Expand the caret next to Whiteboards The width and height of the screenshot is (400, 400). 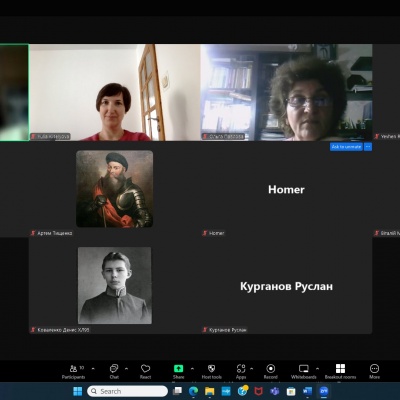[x=317, y=369]
